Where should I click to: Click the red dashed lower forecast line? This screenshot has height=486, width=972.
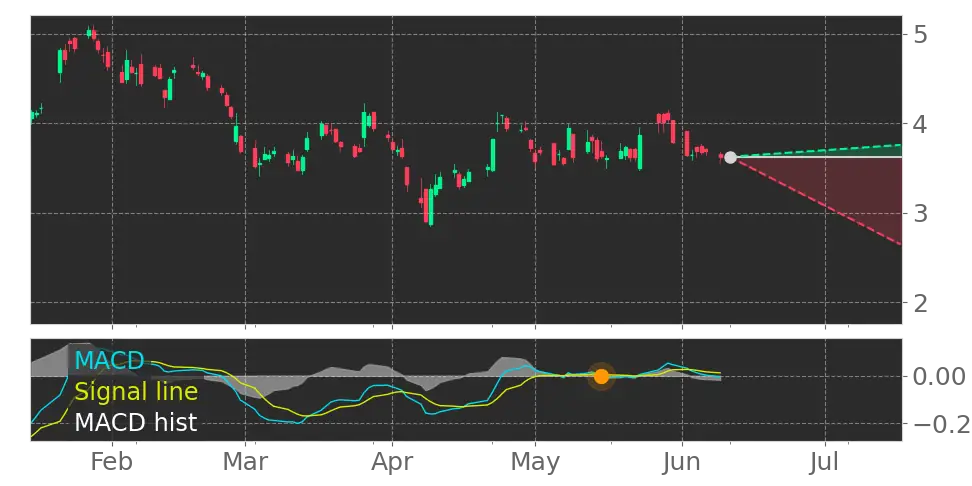coord(818,201)
